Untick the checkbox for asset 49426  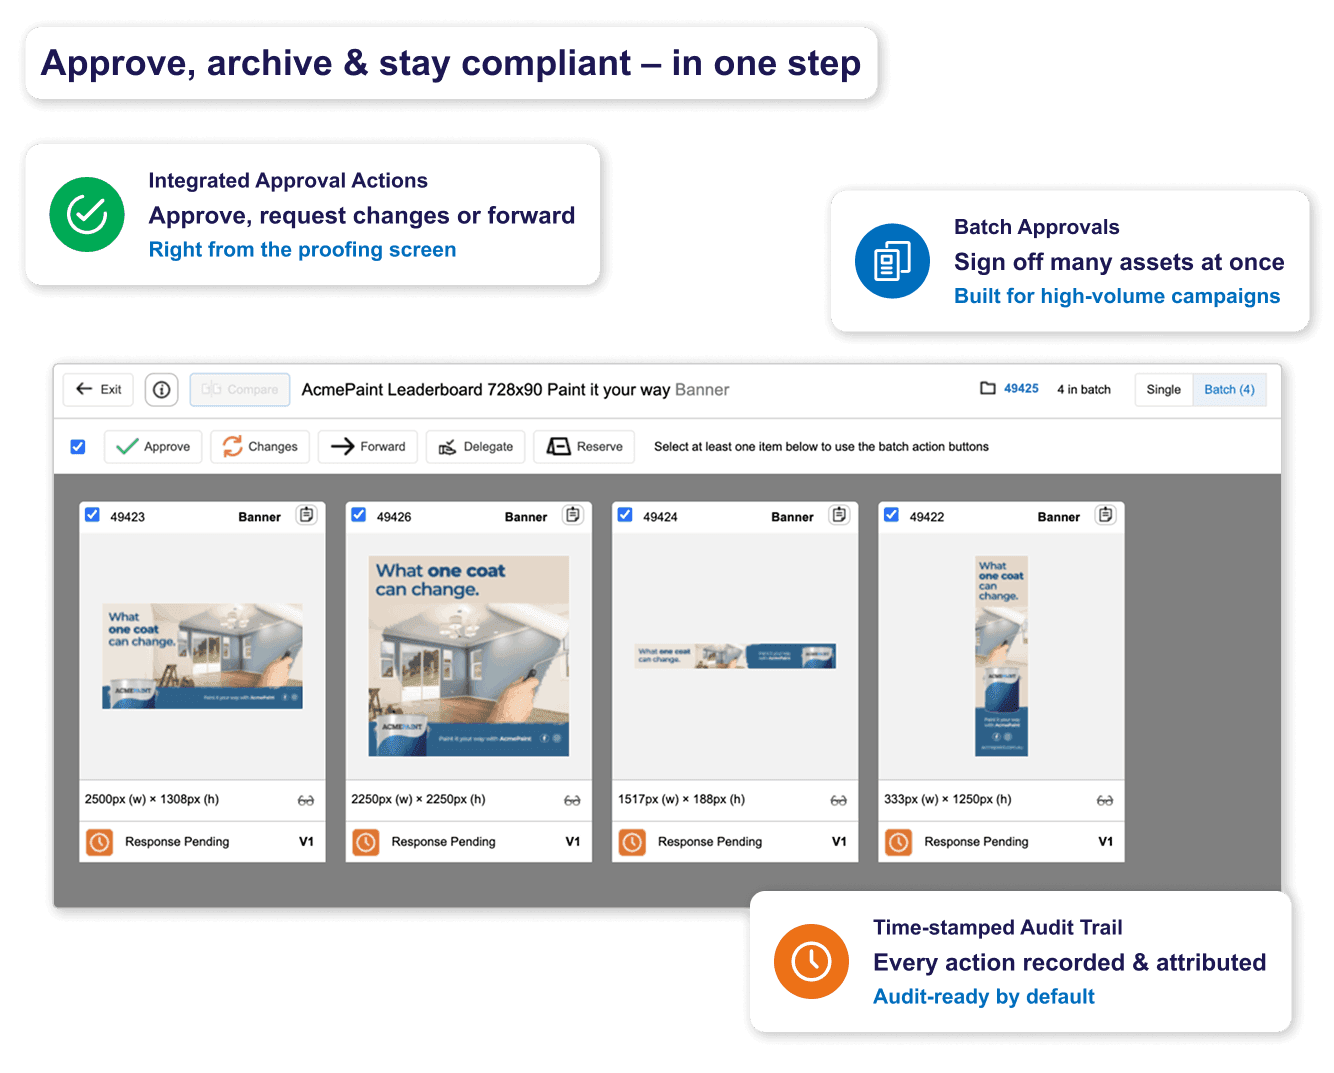coord(358,515)
